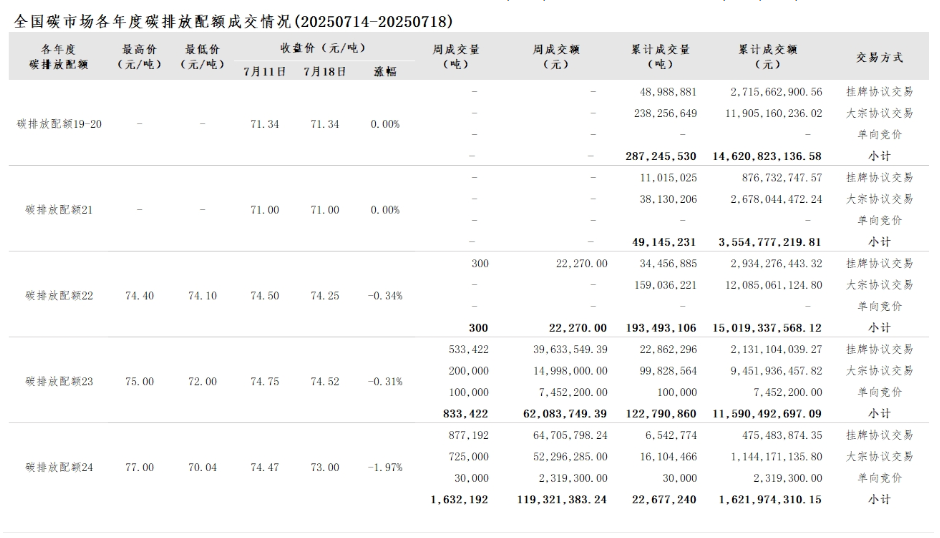Viewport: 940px width, 538px height.
Task: Click the 周成交额 column header
Action: 557,56
